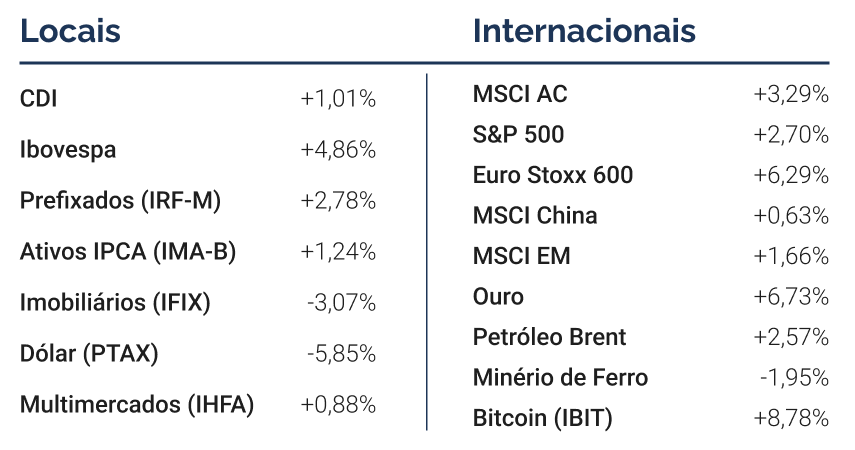The image size is (855, 450).
Task: Select the Bitcoin (IBIT) label
Action: (x=543, y=418)
